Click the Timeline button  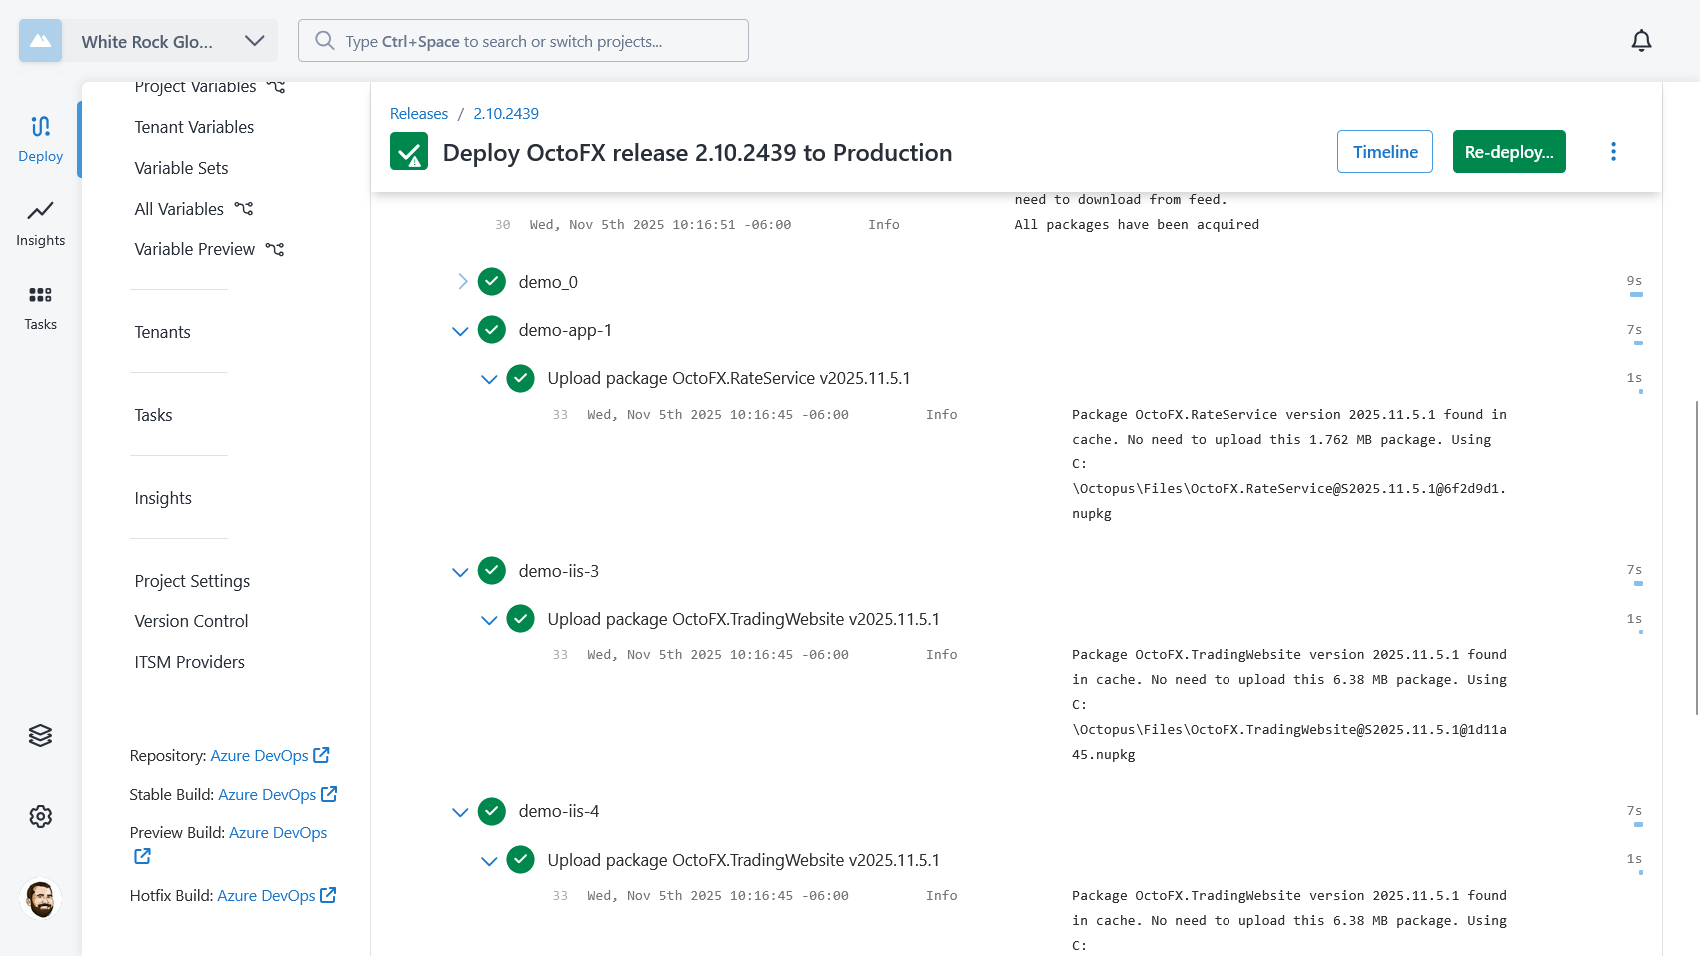1384,152
